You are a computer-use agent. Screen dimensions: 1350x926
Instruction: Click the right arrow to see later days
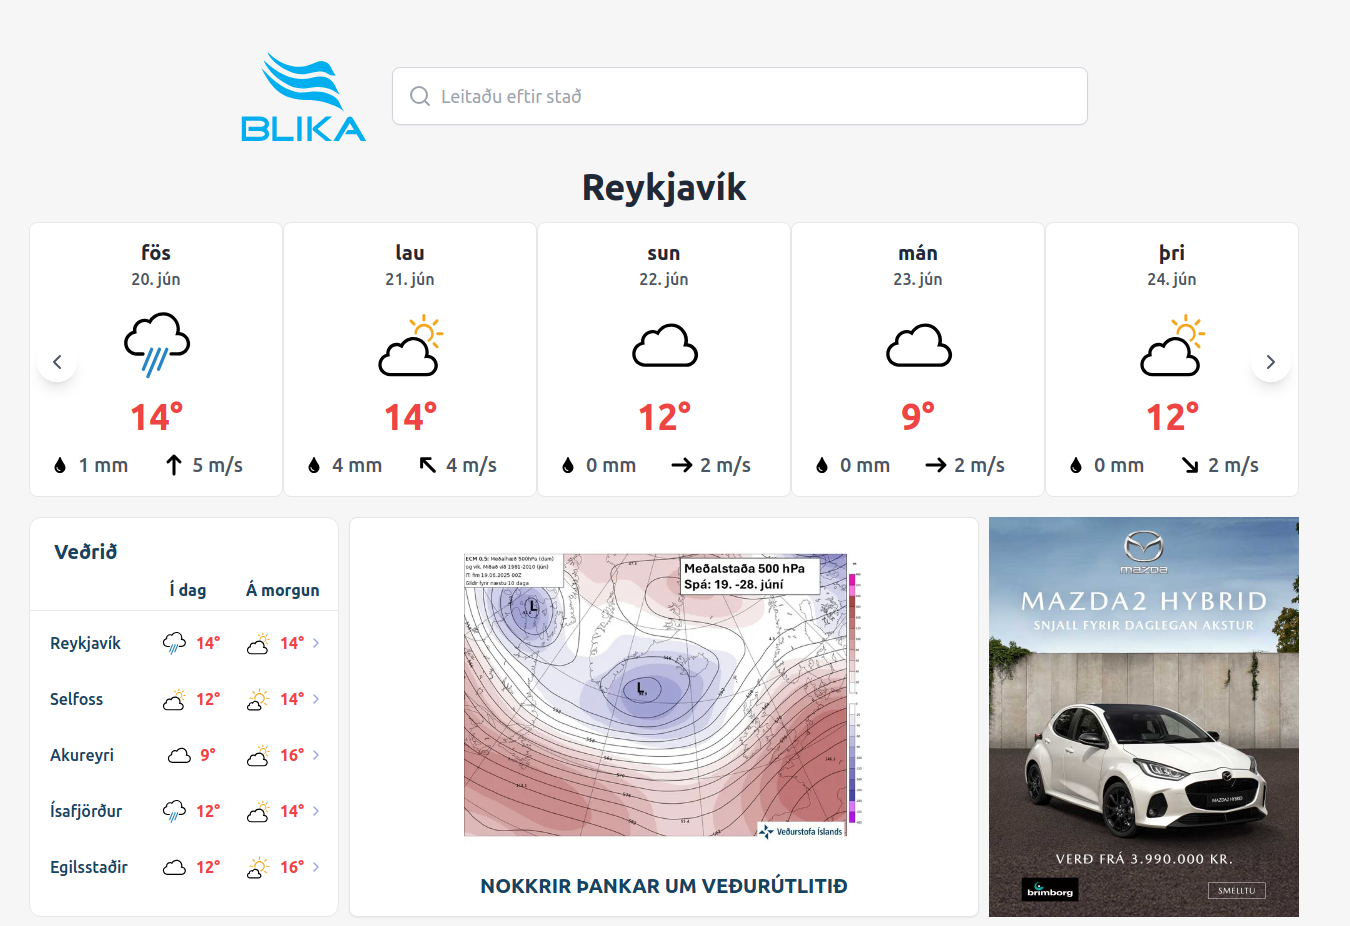pyautogui.click(x=1270, y=361)
